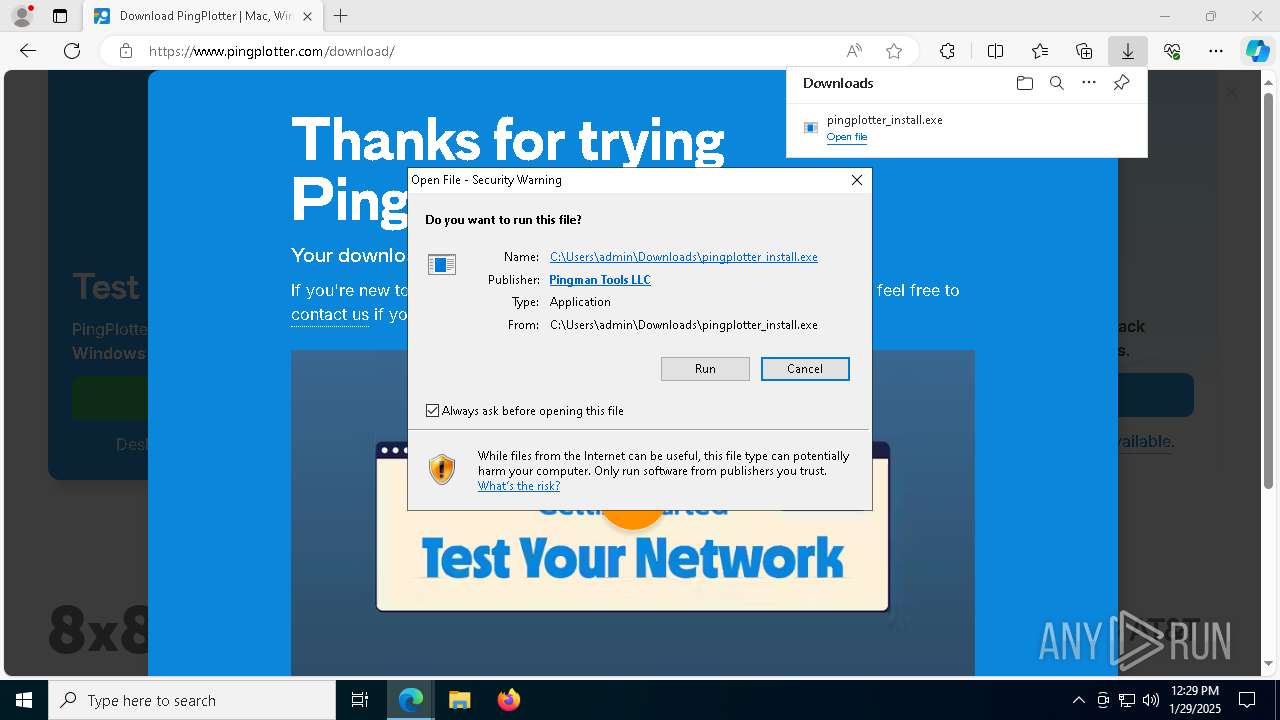The width and height of the screenshot is (1280, 720).
Task: Refresh the current page
Action: [x=72, y=51]
